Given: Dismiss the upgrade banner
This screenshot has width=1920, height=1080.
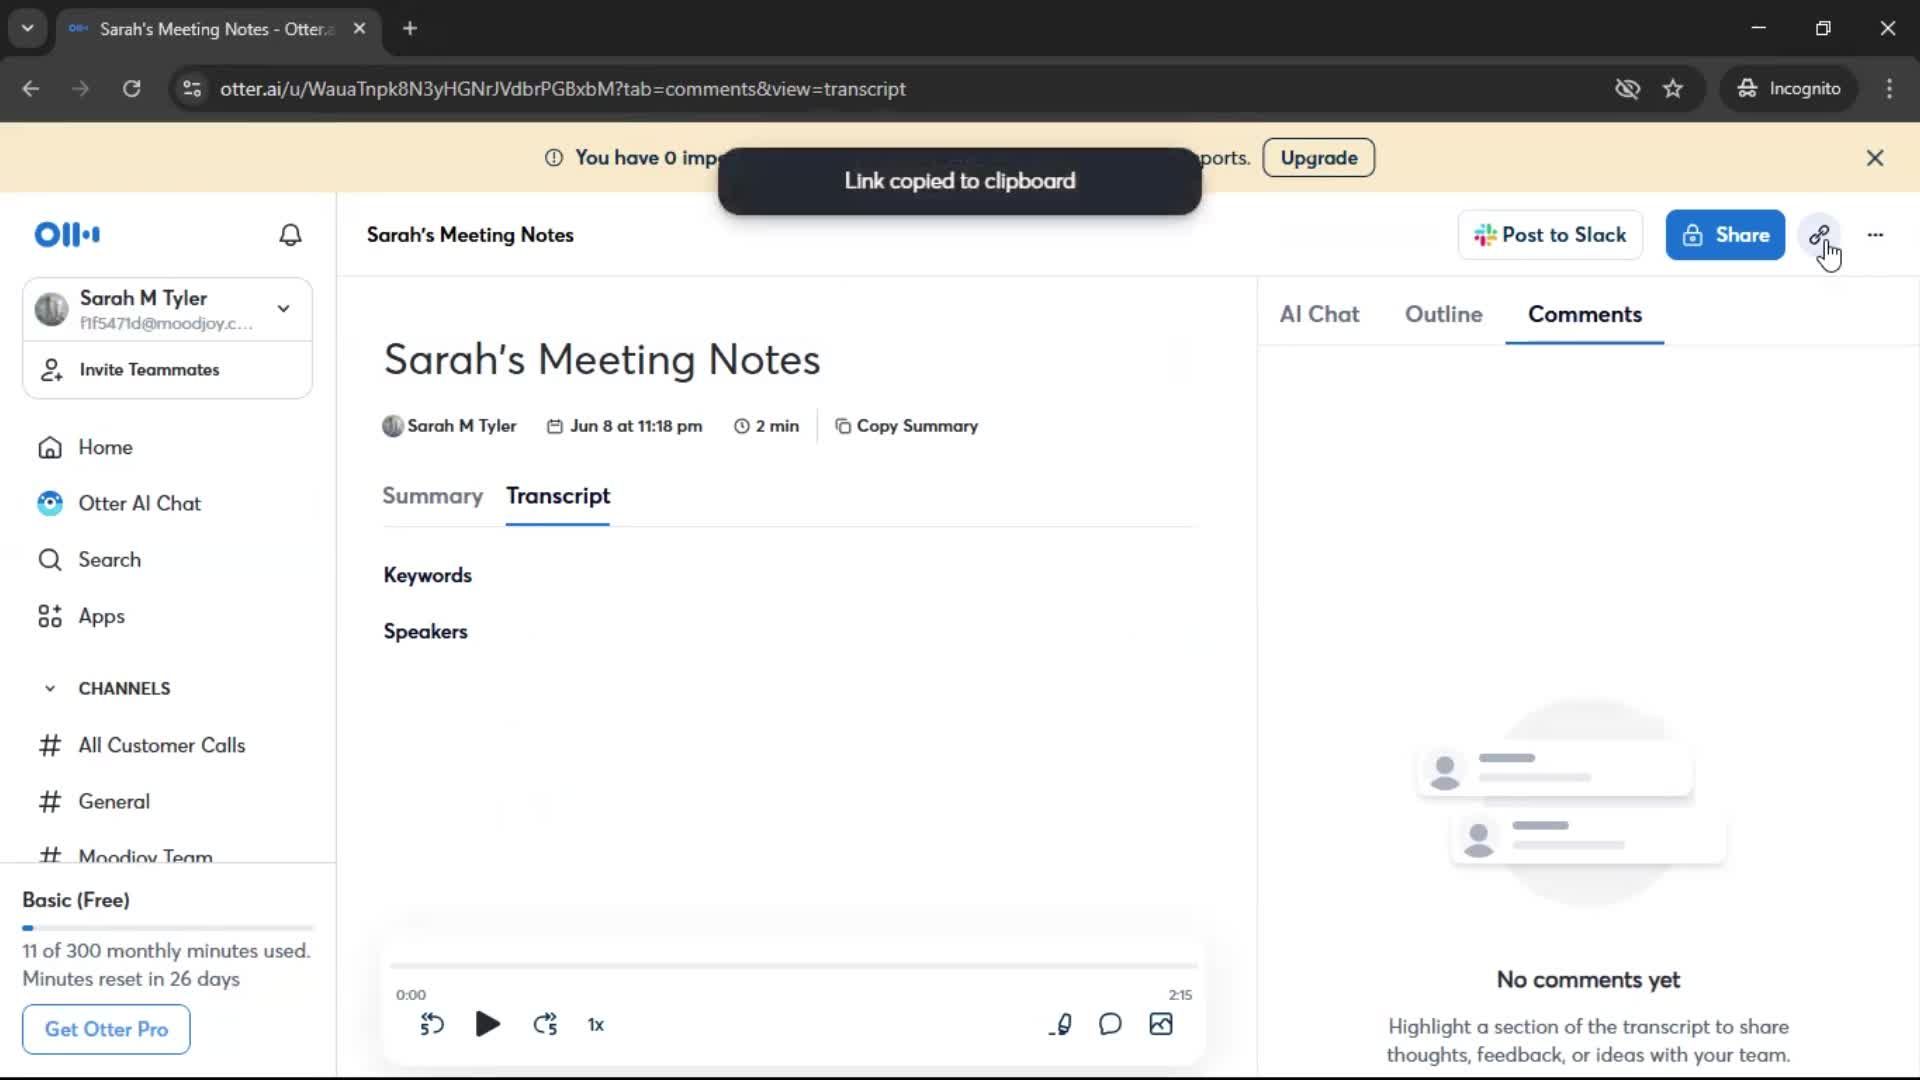Looking at the screenshot, I should pos(1875,158).
